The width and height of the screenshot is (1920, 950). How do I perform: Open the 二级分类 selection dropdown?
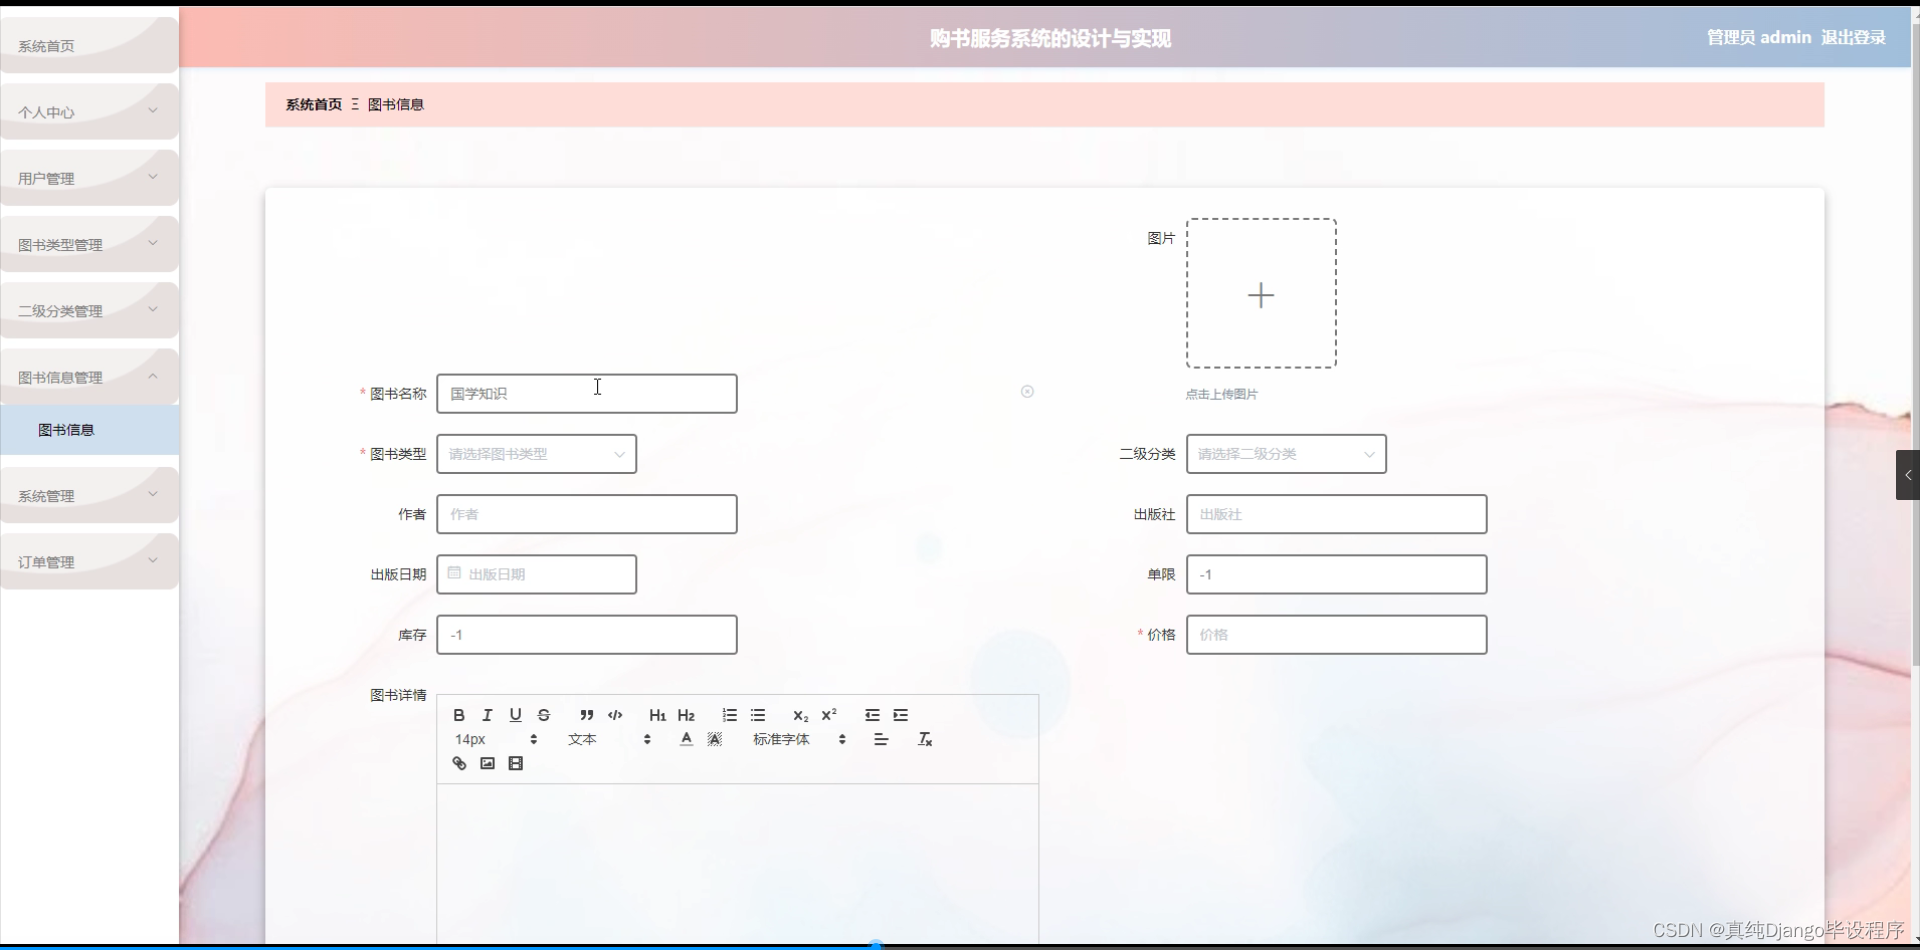tap(1285, 453)
